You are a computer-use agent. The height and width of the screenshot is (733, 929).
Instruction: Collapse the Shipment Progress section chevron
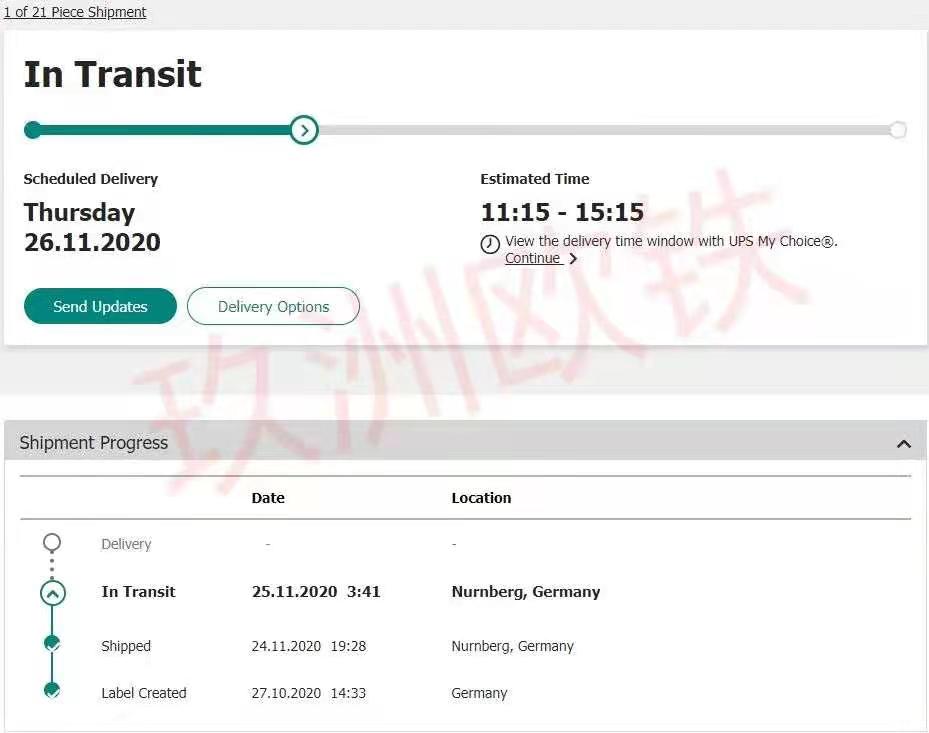(x=904, y=444)
